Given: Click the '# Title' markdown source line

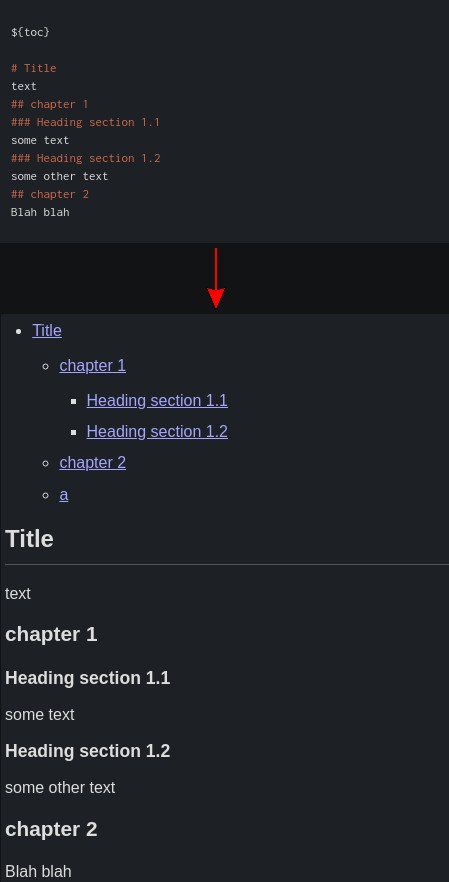Looking at the screenshot, I should pos(34,68).
